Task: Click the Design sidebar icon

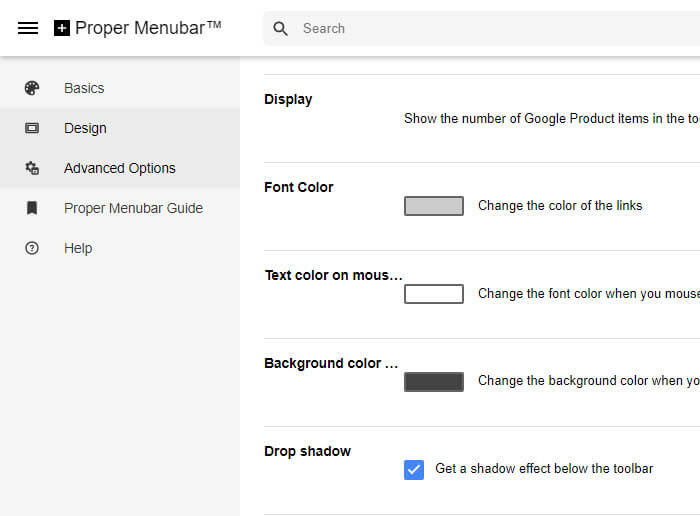Action: point(32,128)
